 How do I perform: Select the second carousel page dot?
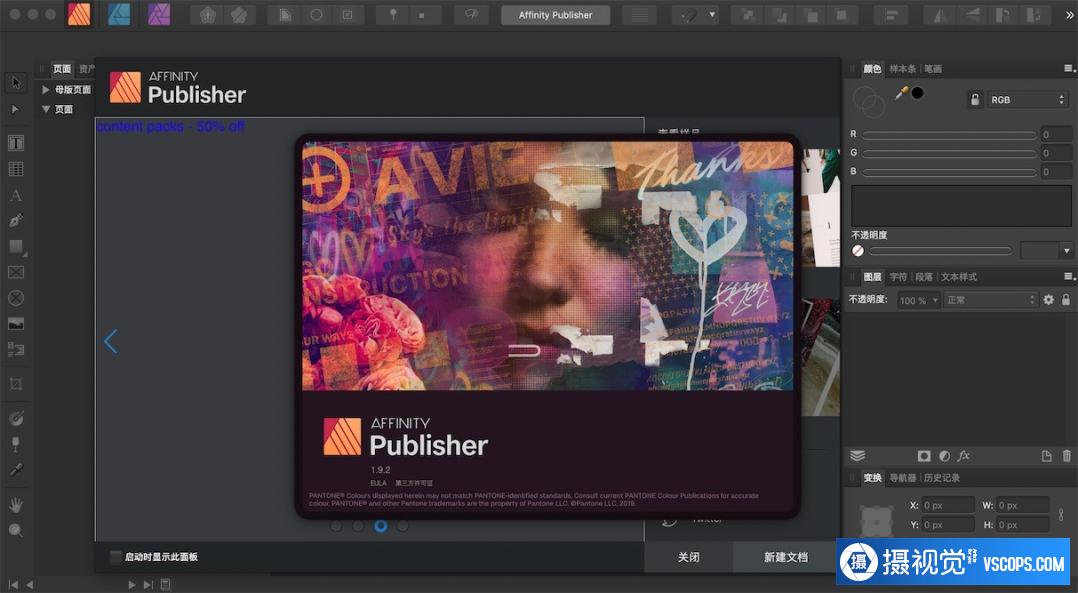(x=358, y=526)
